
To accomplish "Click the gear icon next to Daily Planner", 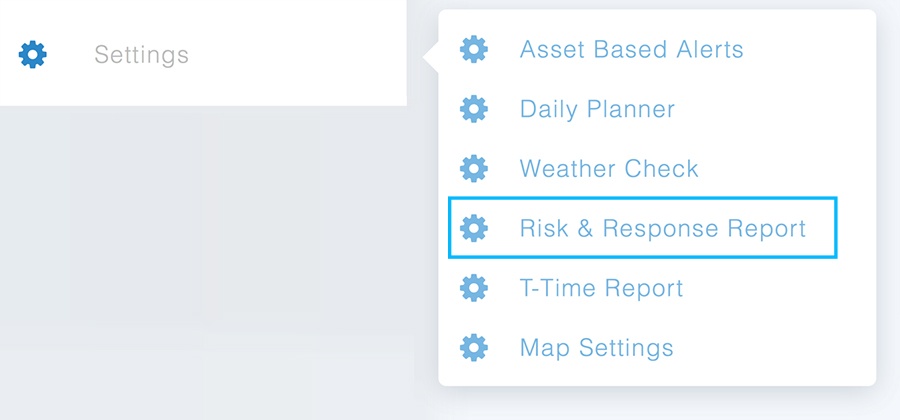I will point(474,108).
